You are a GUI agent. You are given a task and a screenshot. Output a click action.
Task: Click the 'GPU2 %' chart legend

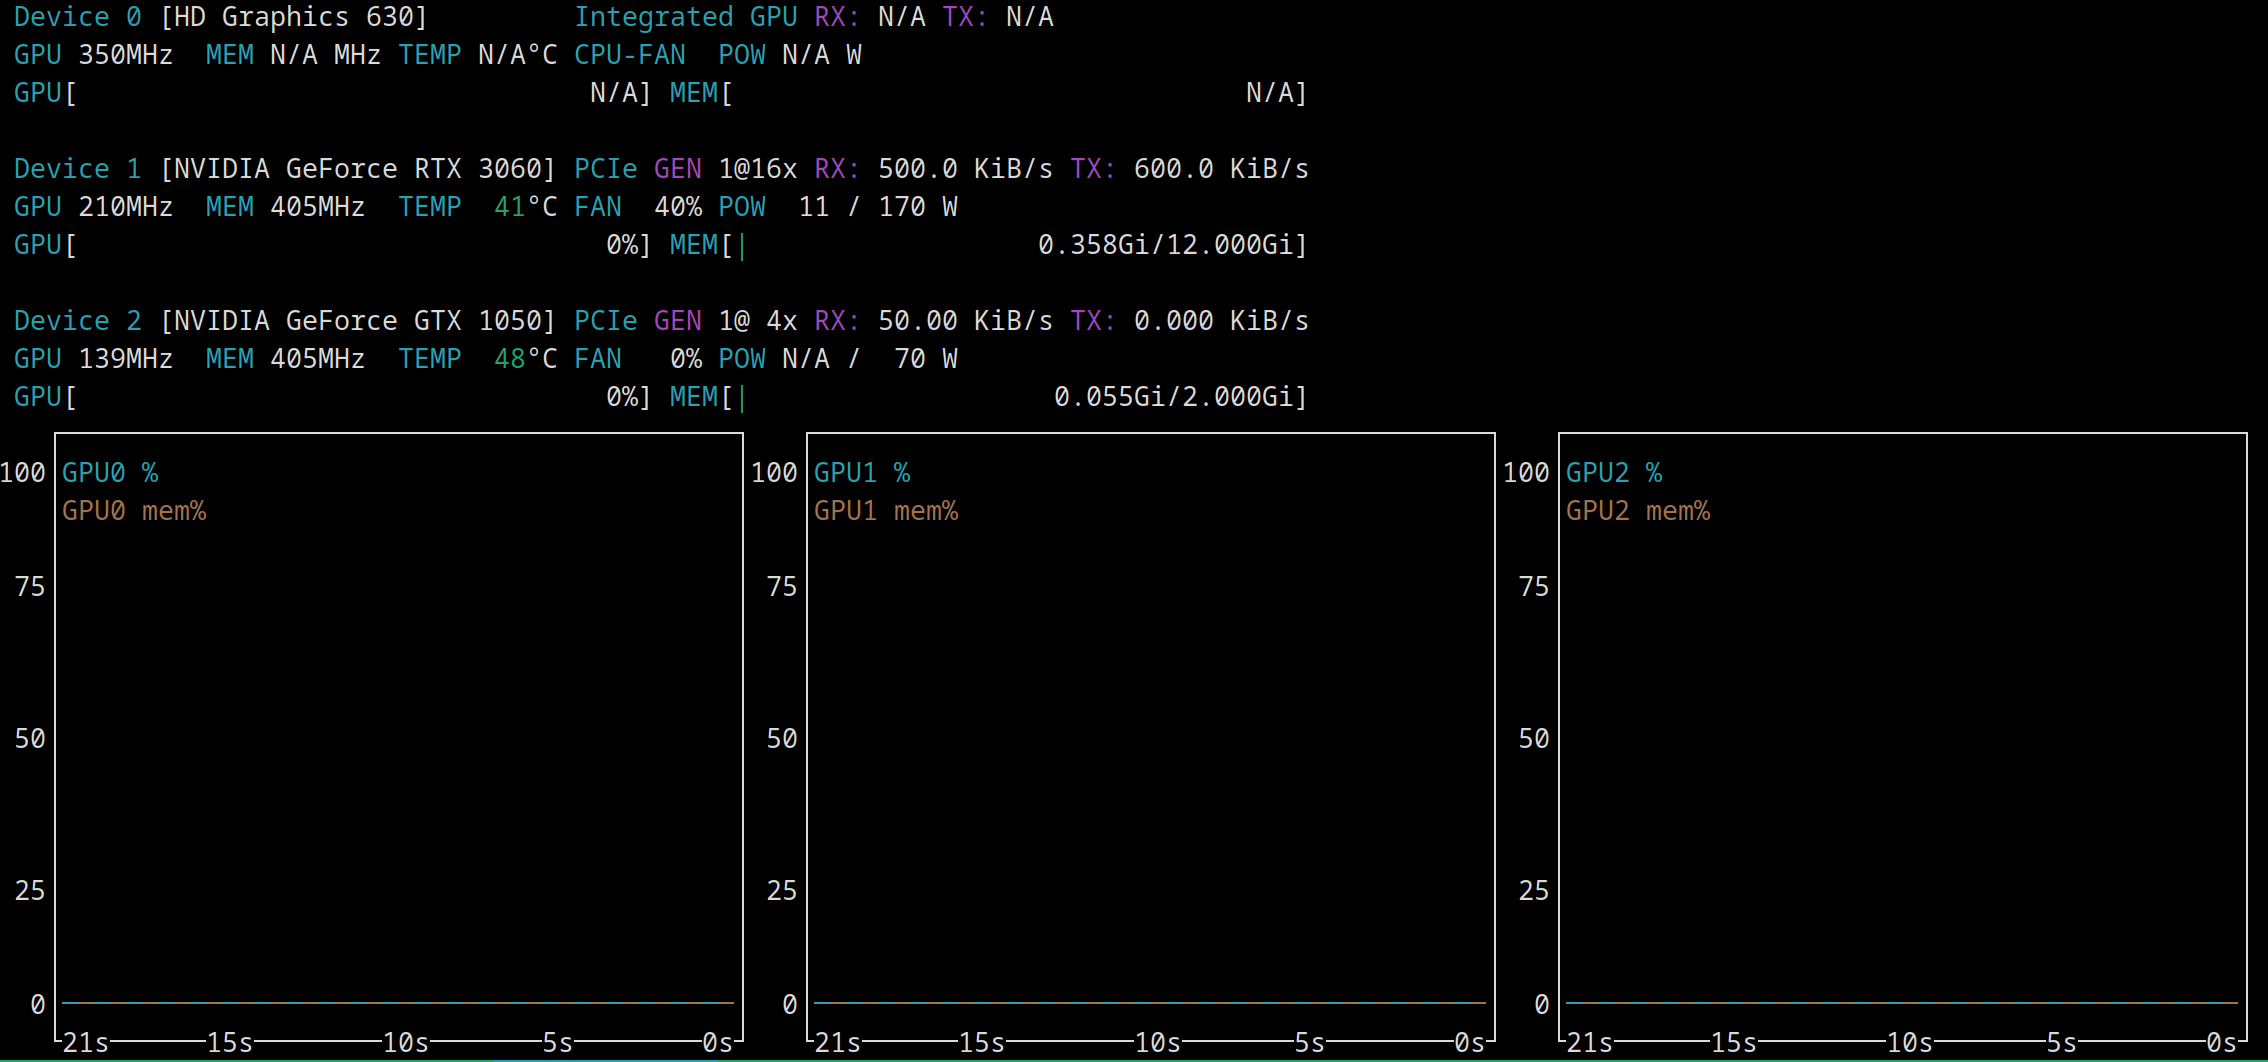pos(1614,473)
